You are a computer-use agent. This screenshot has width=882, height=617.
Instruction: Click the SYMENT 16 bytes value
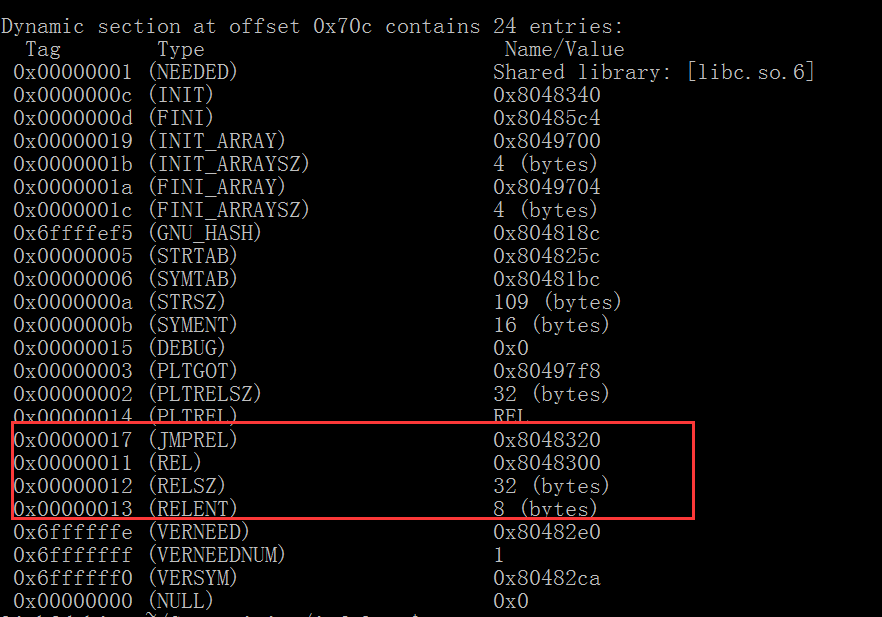coord(551,326)
